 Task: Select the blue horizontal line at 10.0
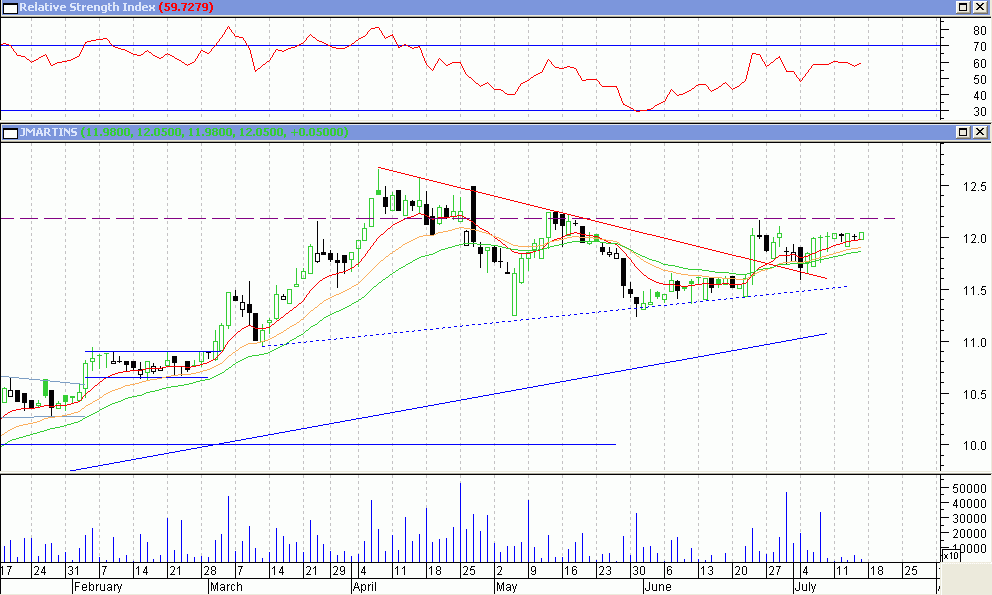click(308, 444)
